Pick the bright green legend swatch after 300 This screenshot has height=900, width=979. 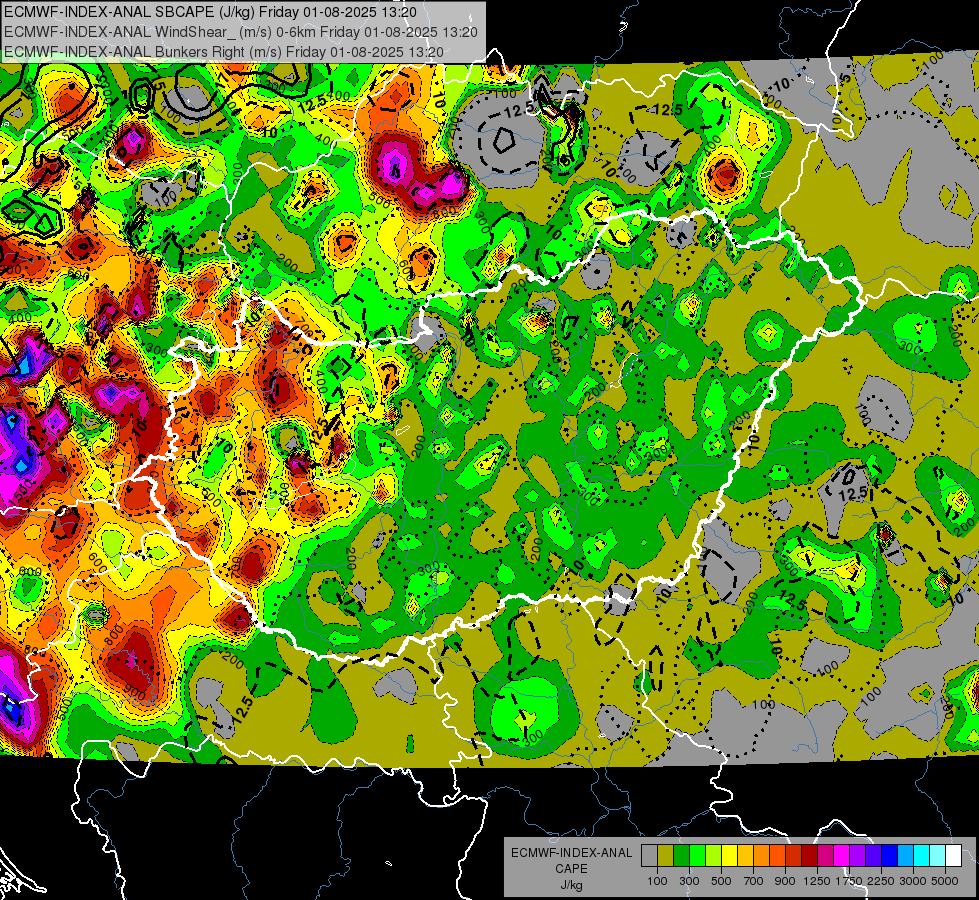[697, 856]
